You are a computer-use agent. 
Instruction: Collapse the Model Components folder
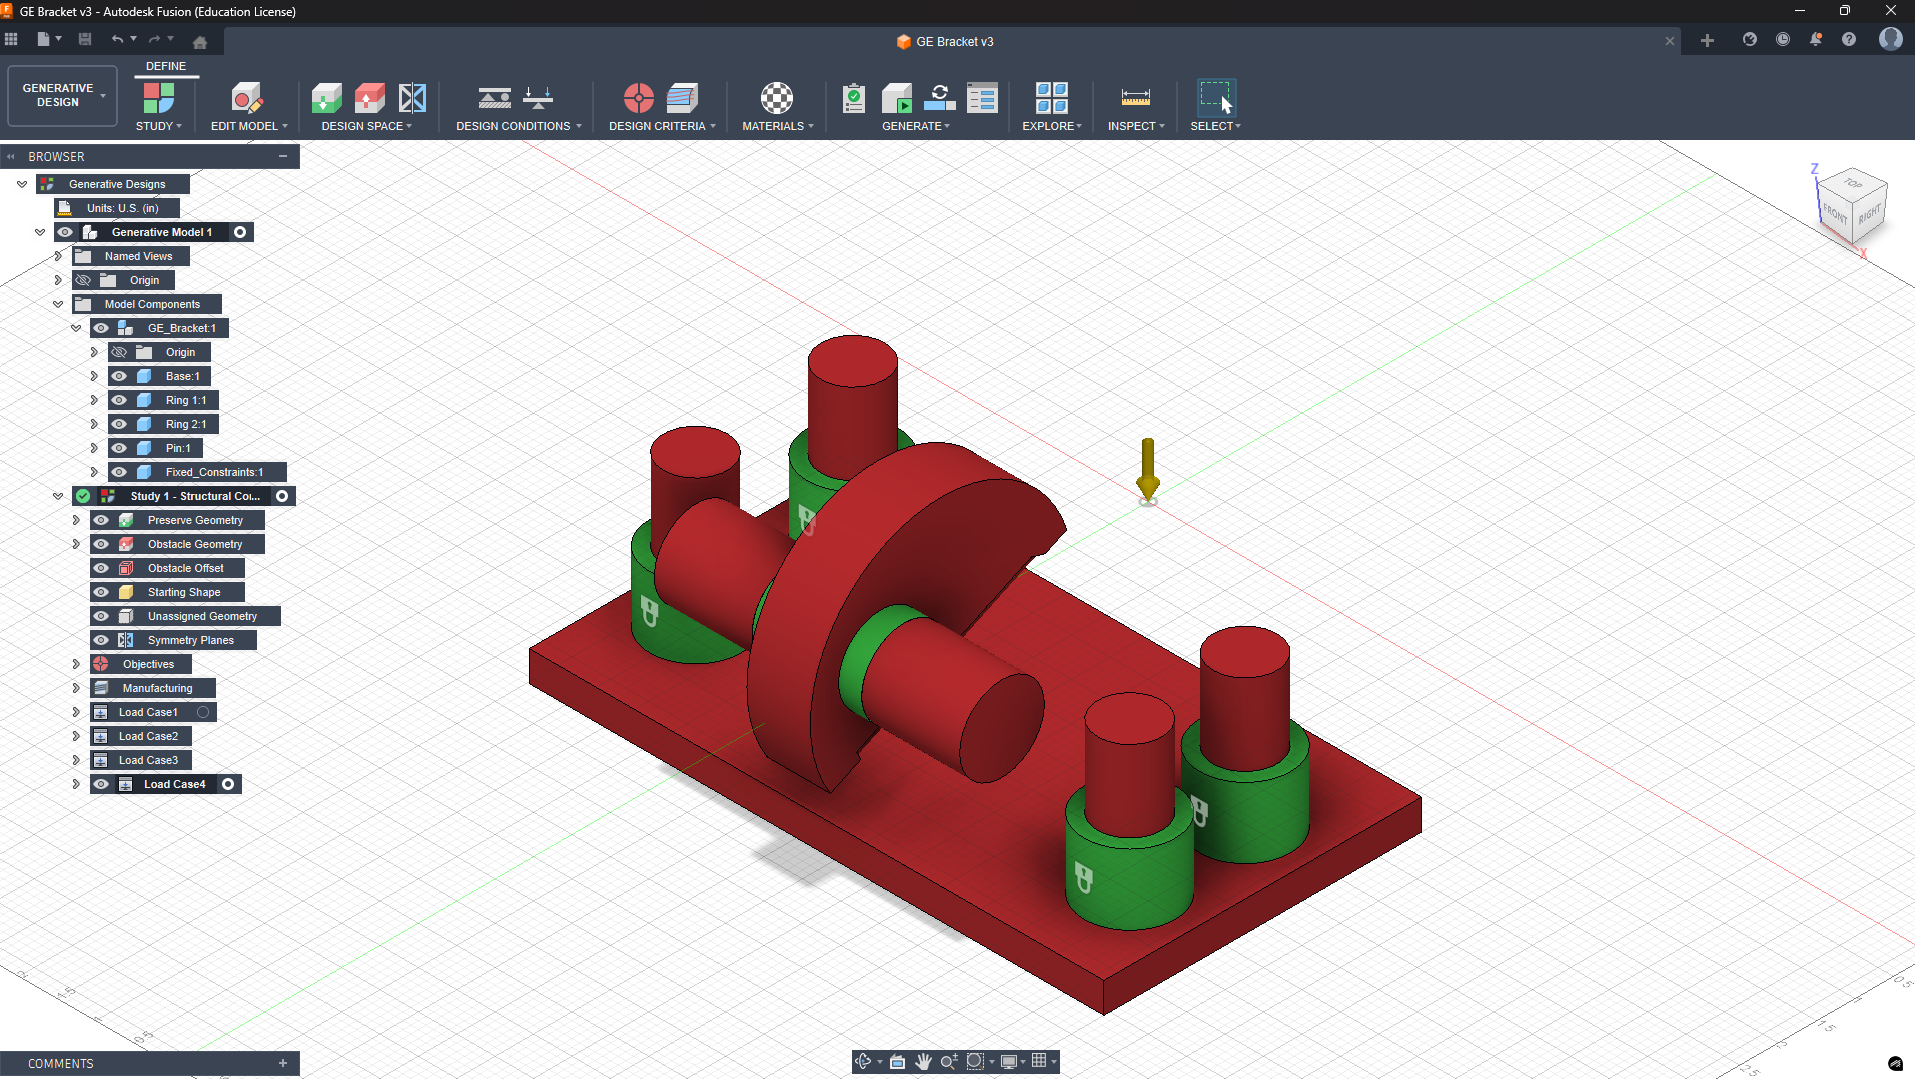click(58, 304)
